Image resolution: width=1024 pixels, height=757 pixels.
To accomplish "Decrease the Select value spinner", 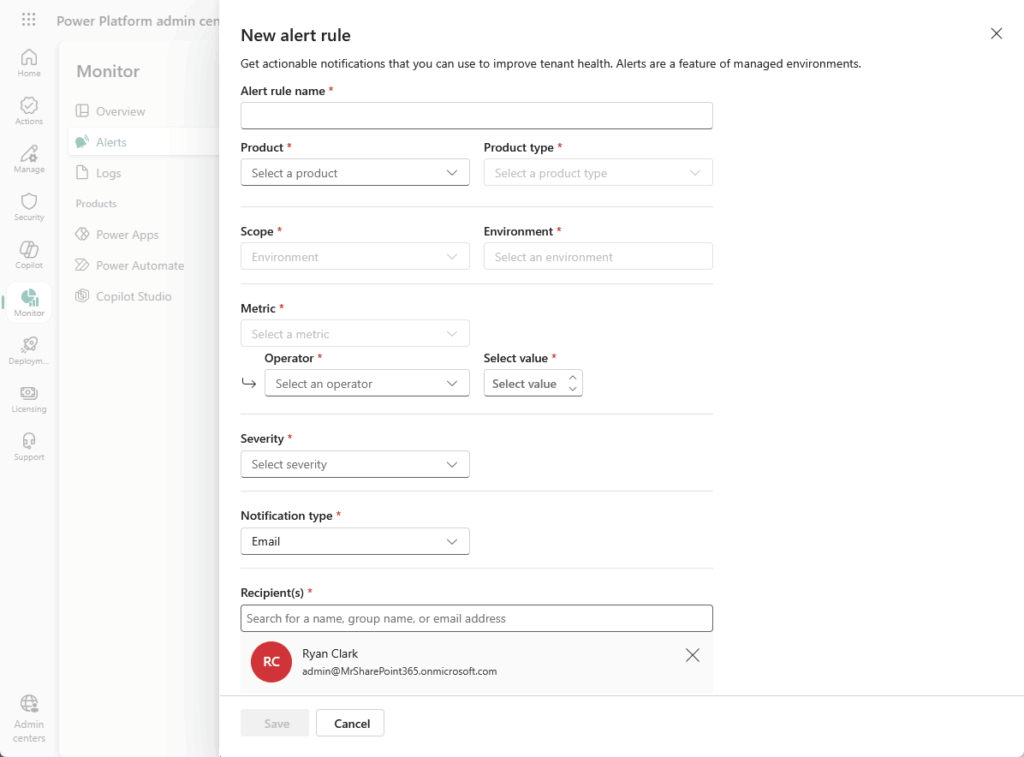I will [x=573, y=389].
